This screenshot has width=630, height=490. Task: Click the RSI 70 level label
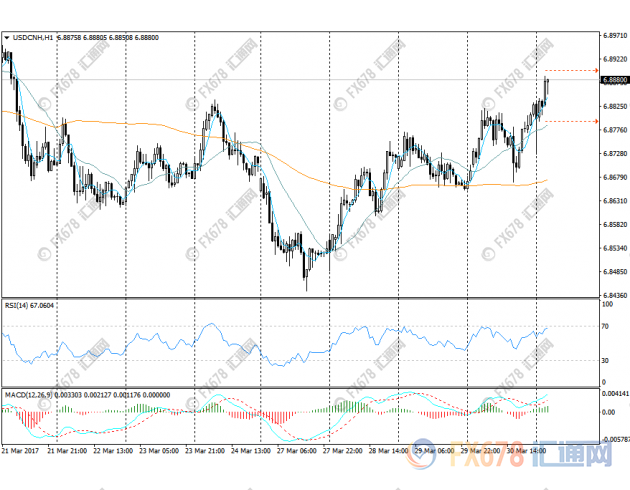605,327
